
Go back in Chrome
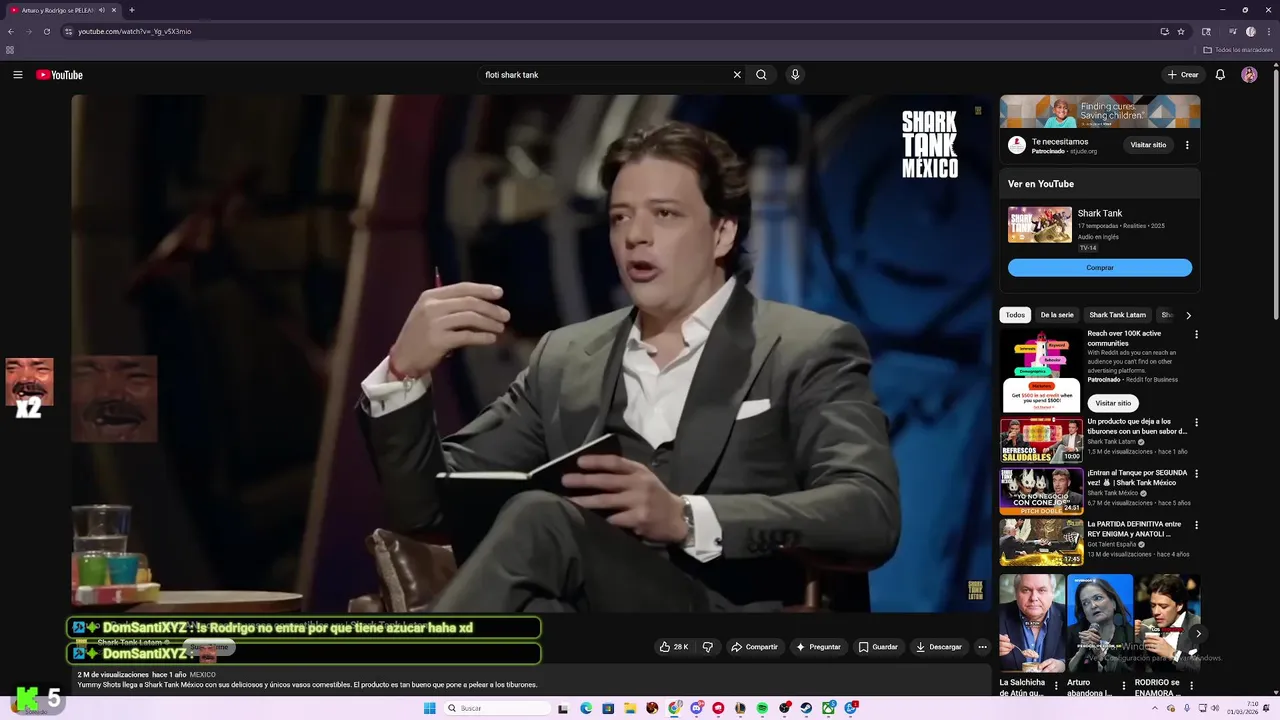[x=11, y=31]
